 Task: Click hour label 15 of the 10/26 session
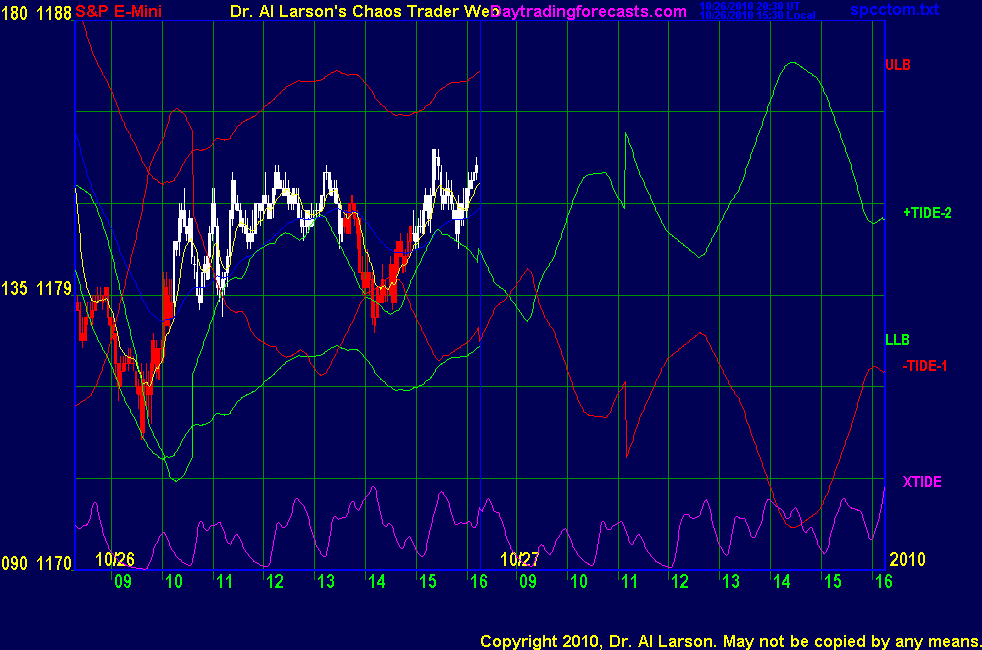pyautogui.click(x=428, y=582)
